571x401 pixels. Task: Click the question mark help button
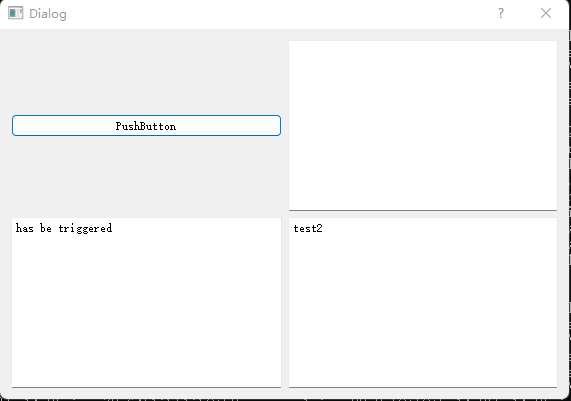(x=501, y=13)
